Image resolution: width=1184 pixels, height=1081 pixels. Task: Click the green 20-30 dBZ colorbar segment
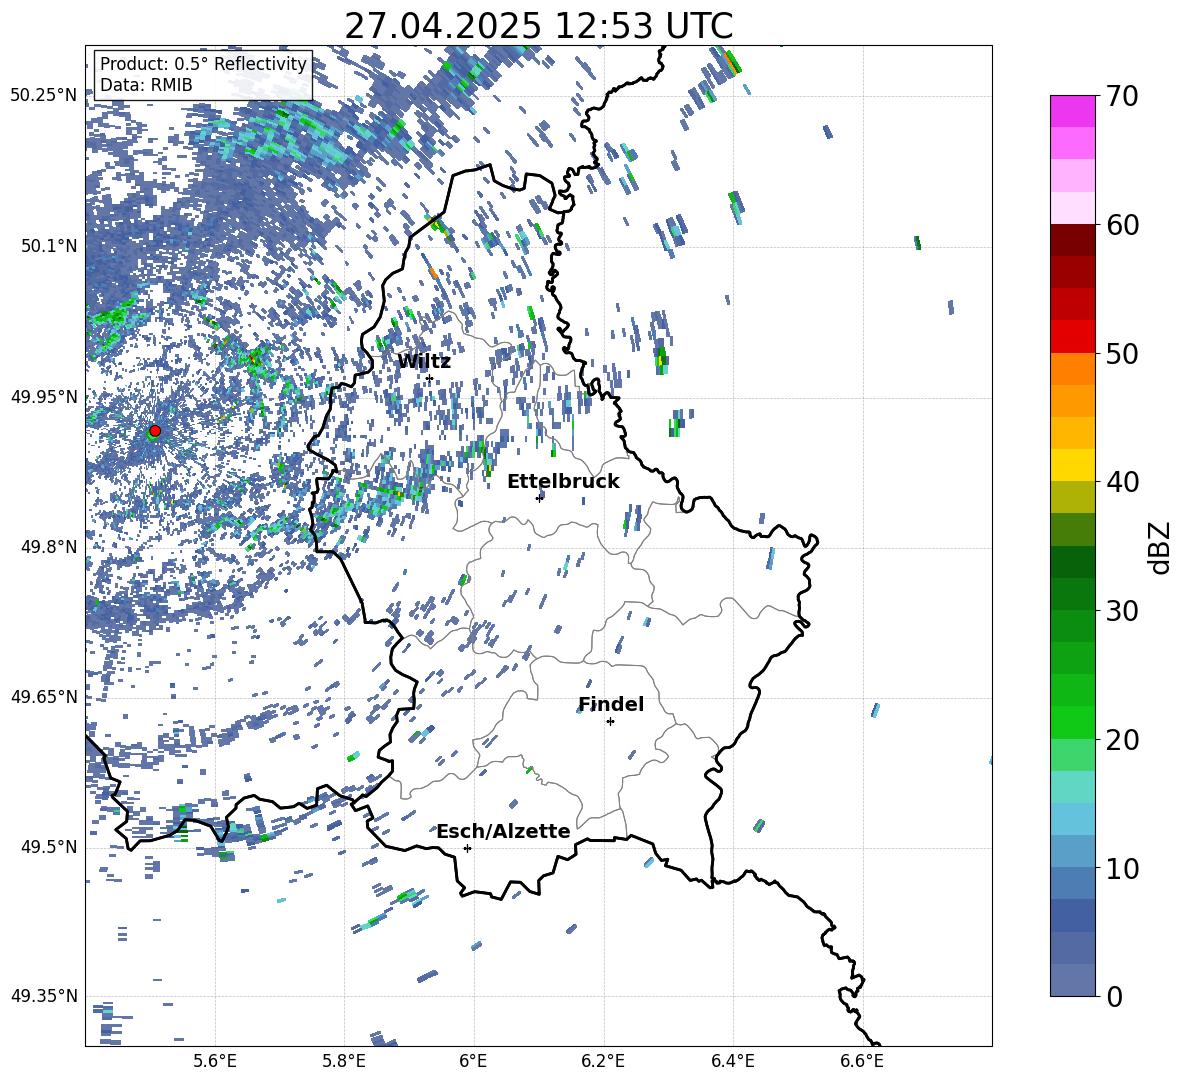click(x=1072, y=675)
